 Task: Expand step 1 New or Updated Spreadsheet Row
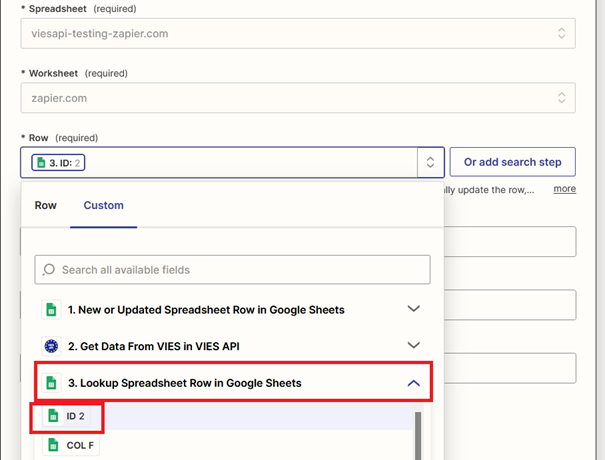[x=414, y=309]
